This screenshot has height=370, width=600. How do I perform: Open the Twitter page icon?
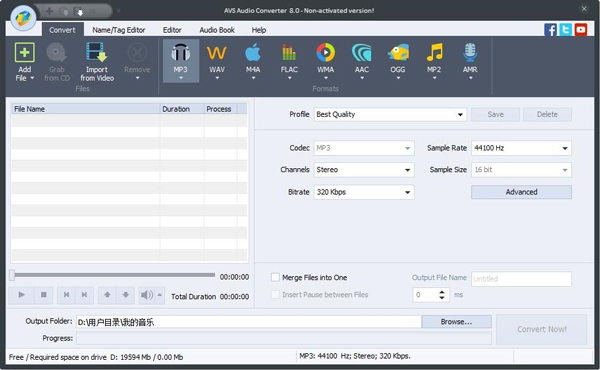coord(566,29)
